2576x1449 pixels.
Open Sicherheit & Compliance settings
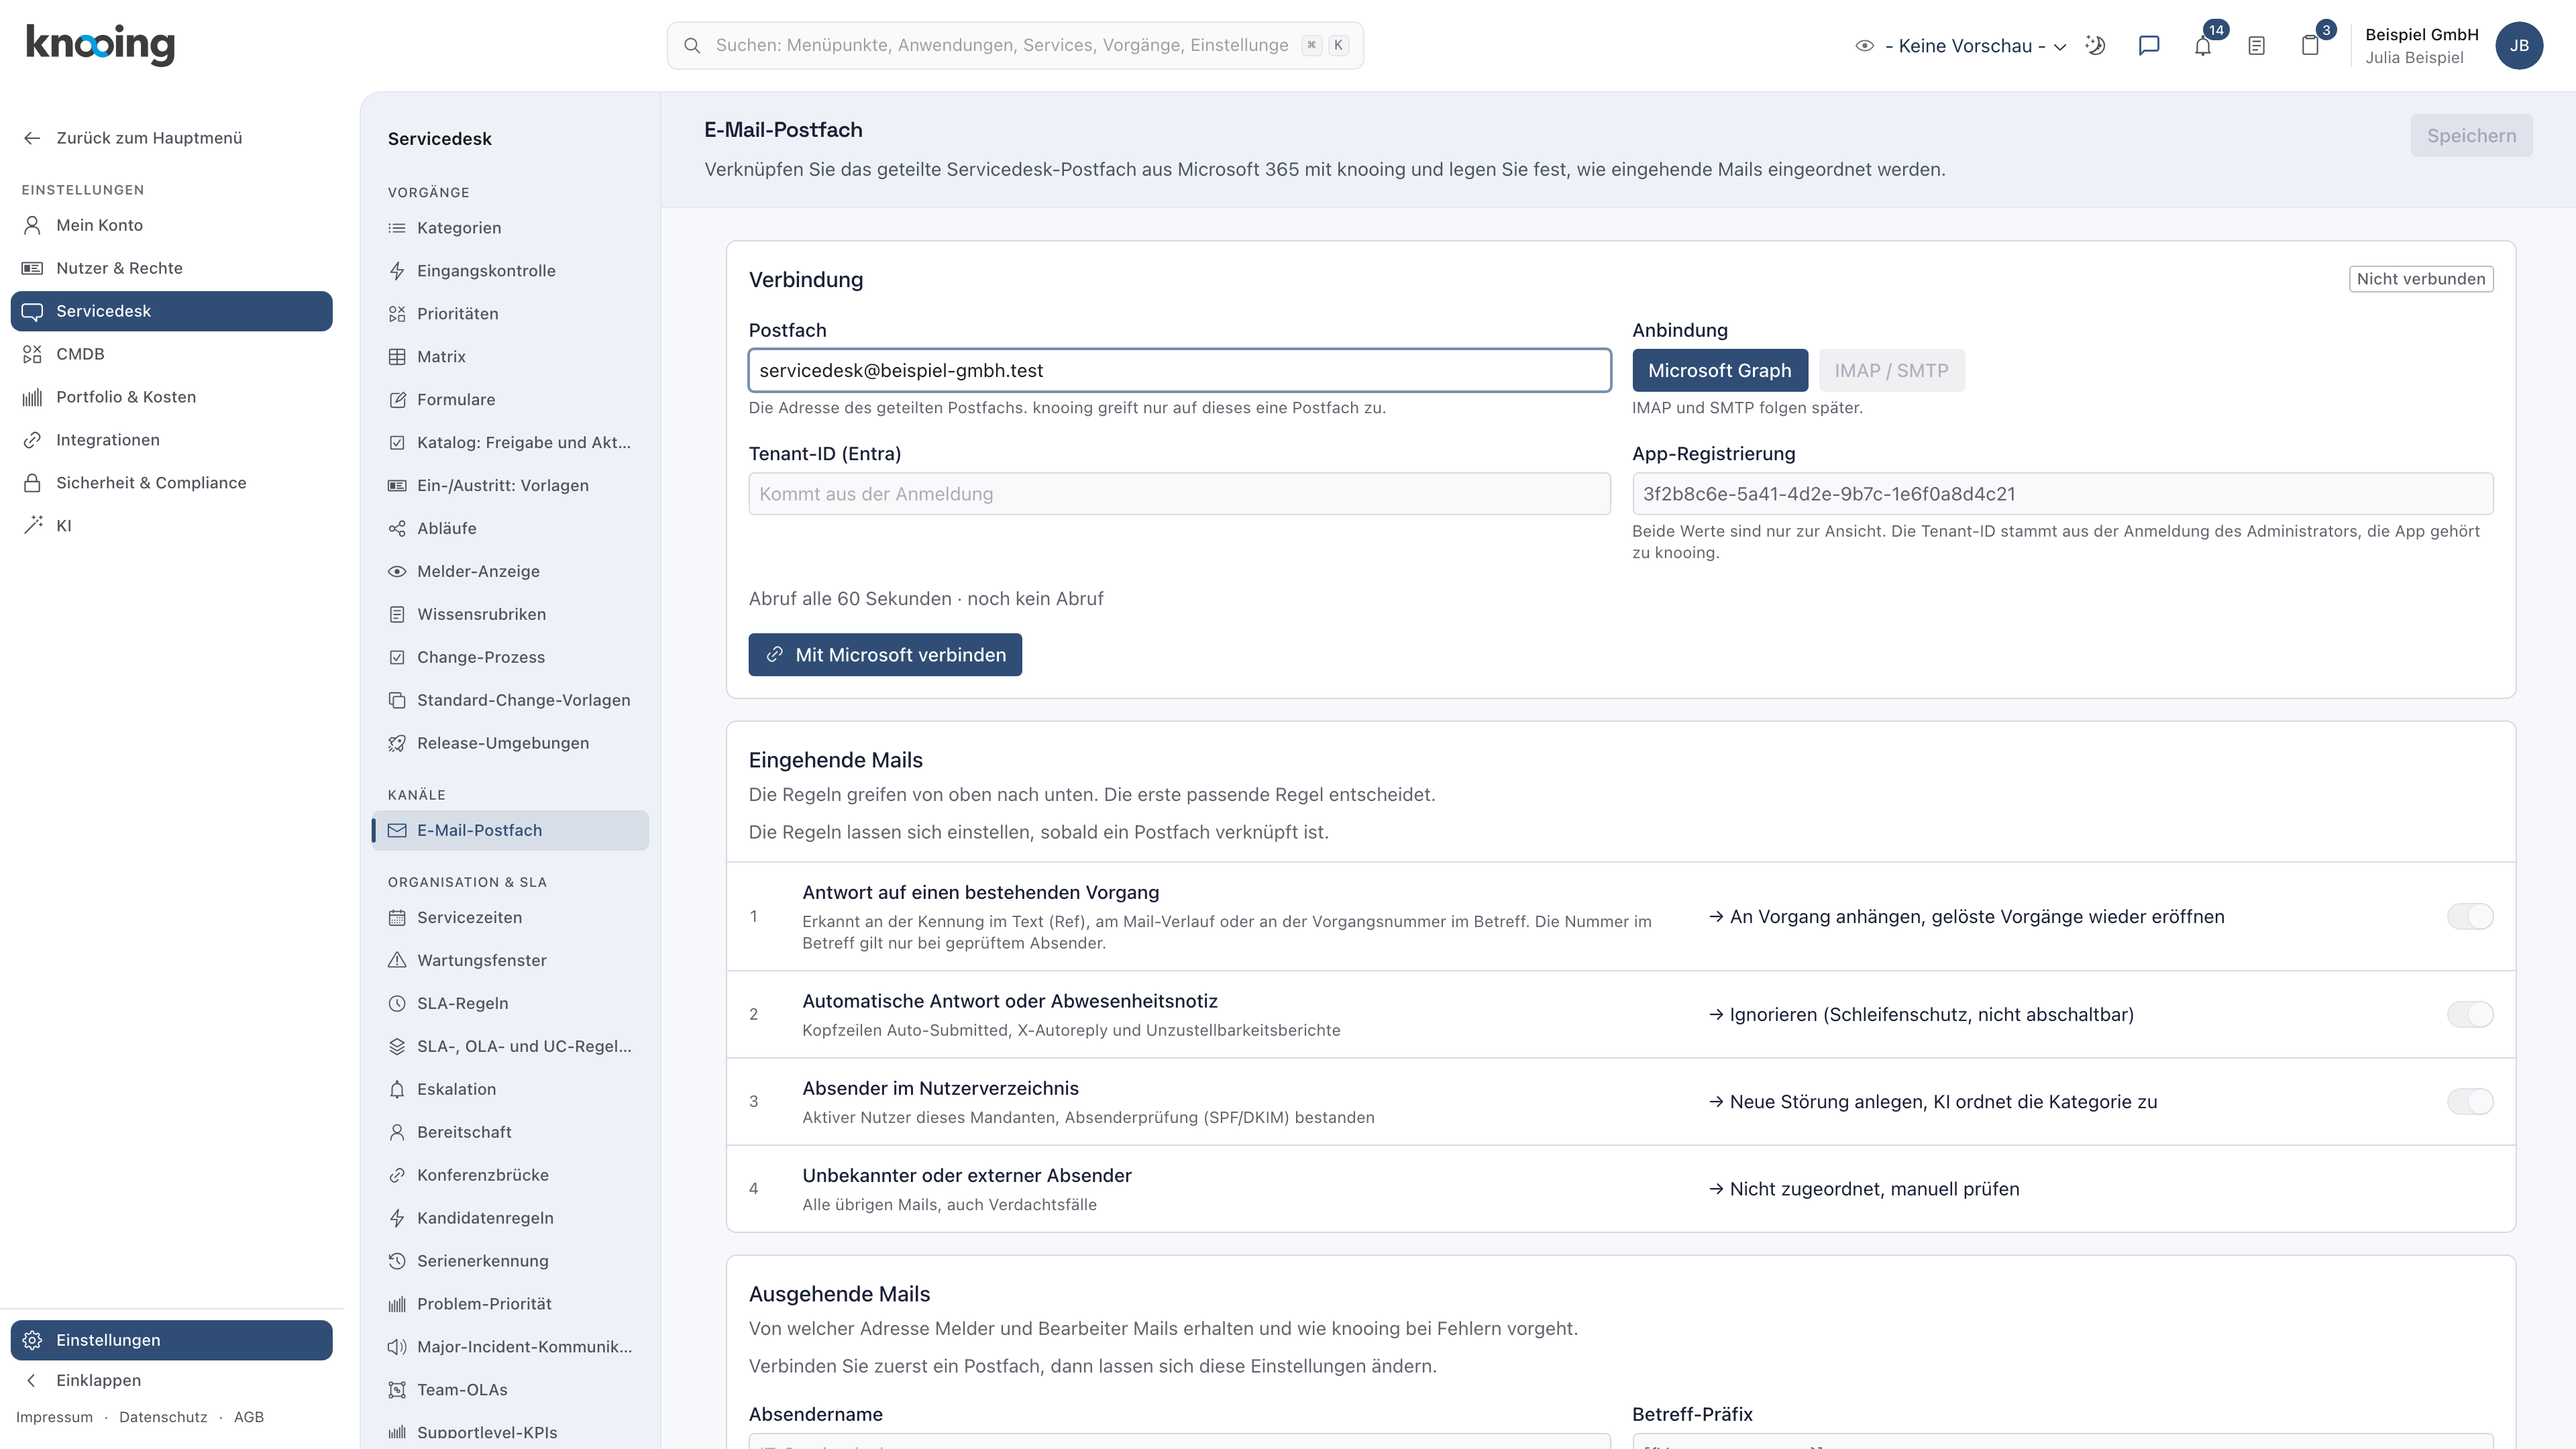(x=171, y=483)
